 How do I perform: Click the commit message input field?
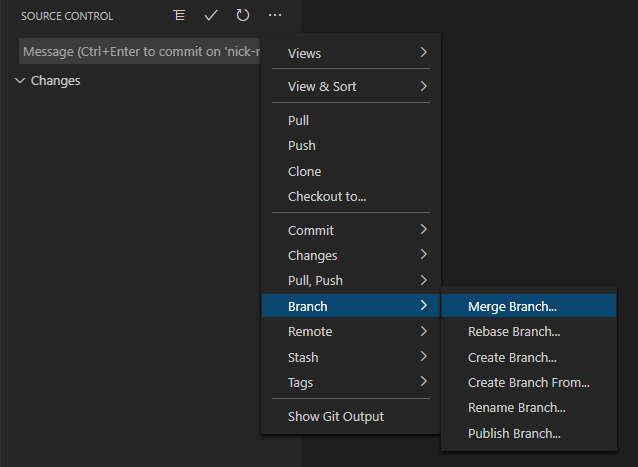pos(140,51)
